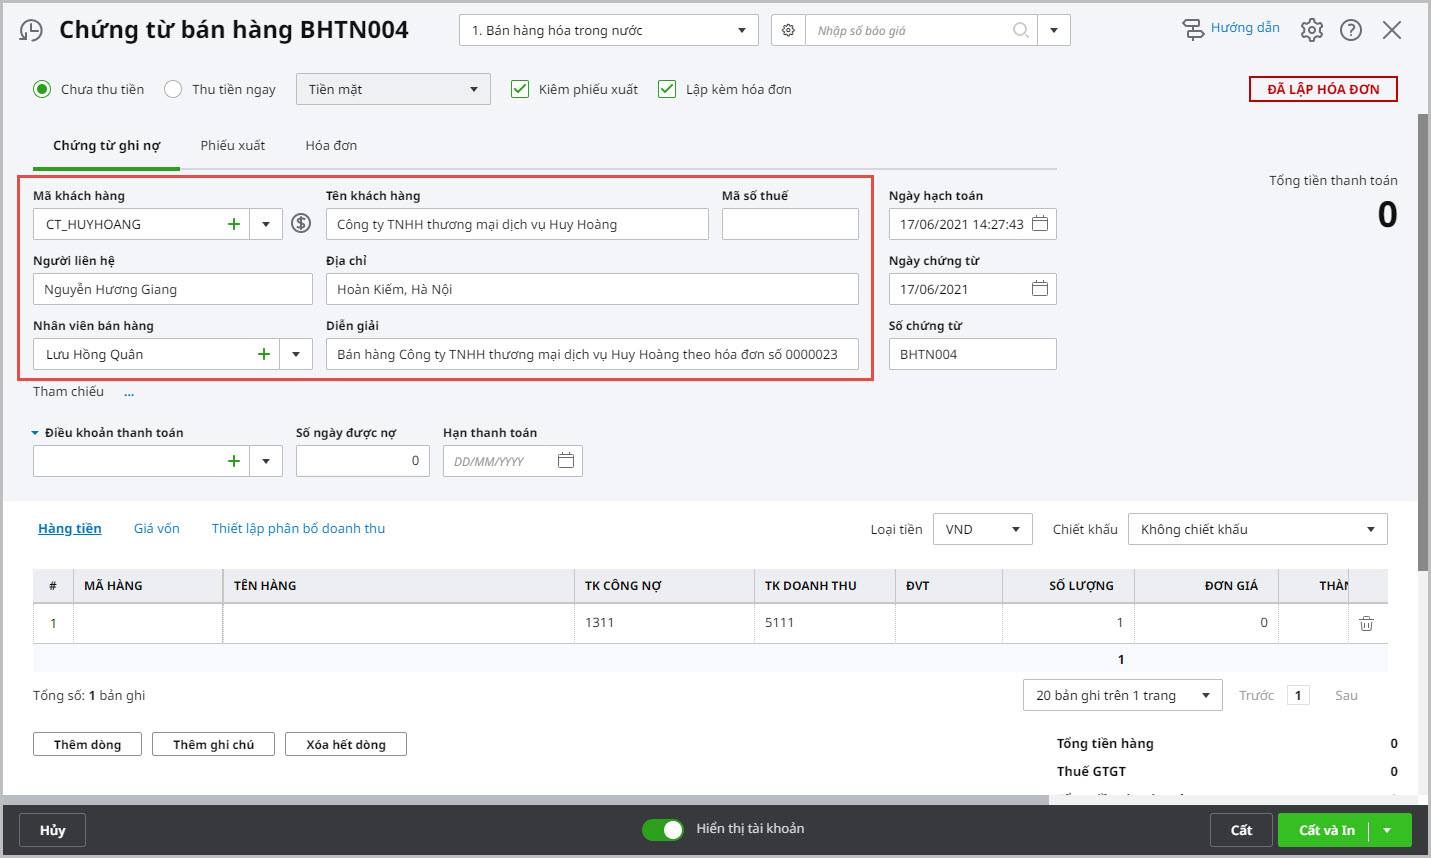Add new salesperson with green plus
Image resolution: width=1431 pixels, height=858 pixels.
click(x=264, y=354)
